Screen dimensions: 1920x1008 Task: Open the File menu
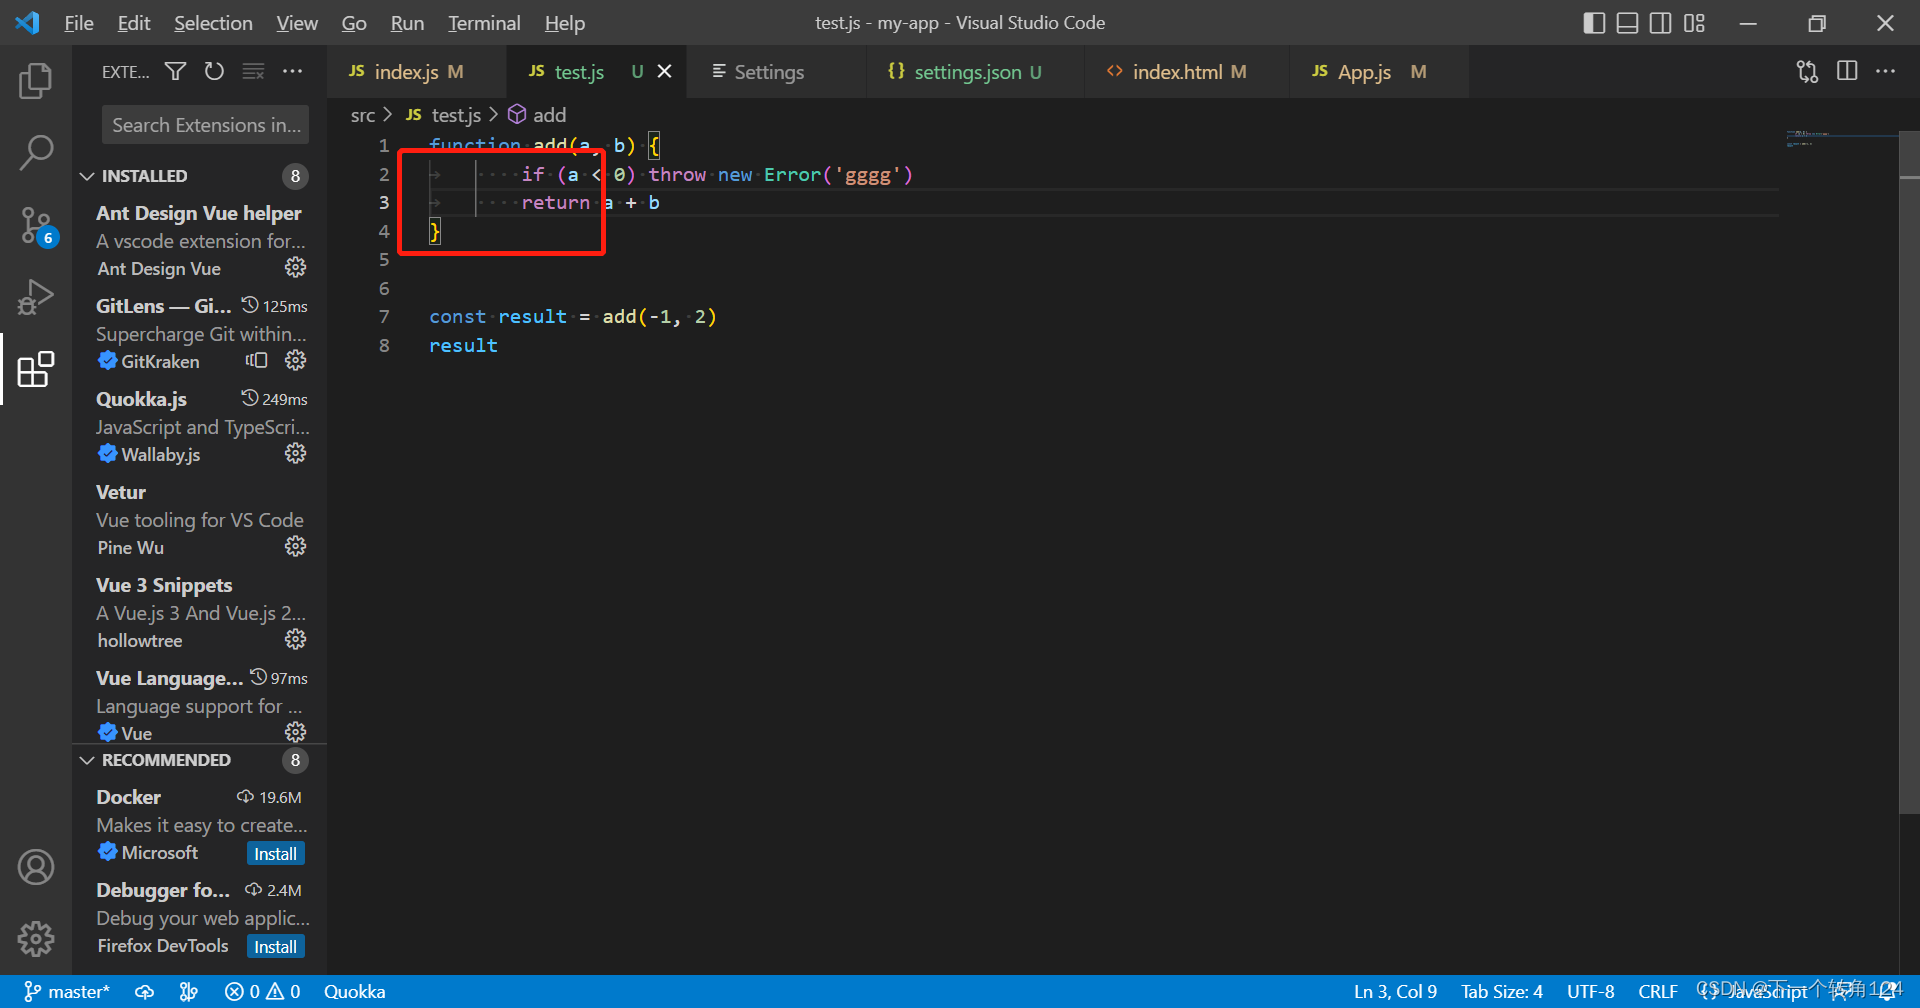[79, 23]
